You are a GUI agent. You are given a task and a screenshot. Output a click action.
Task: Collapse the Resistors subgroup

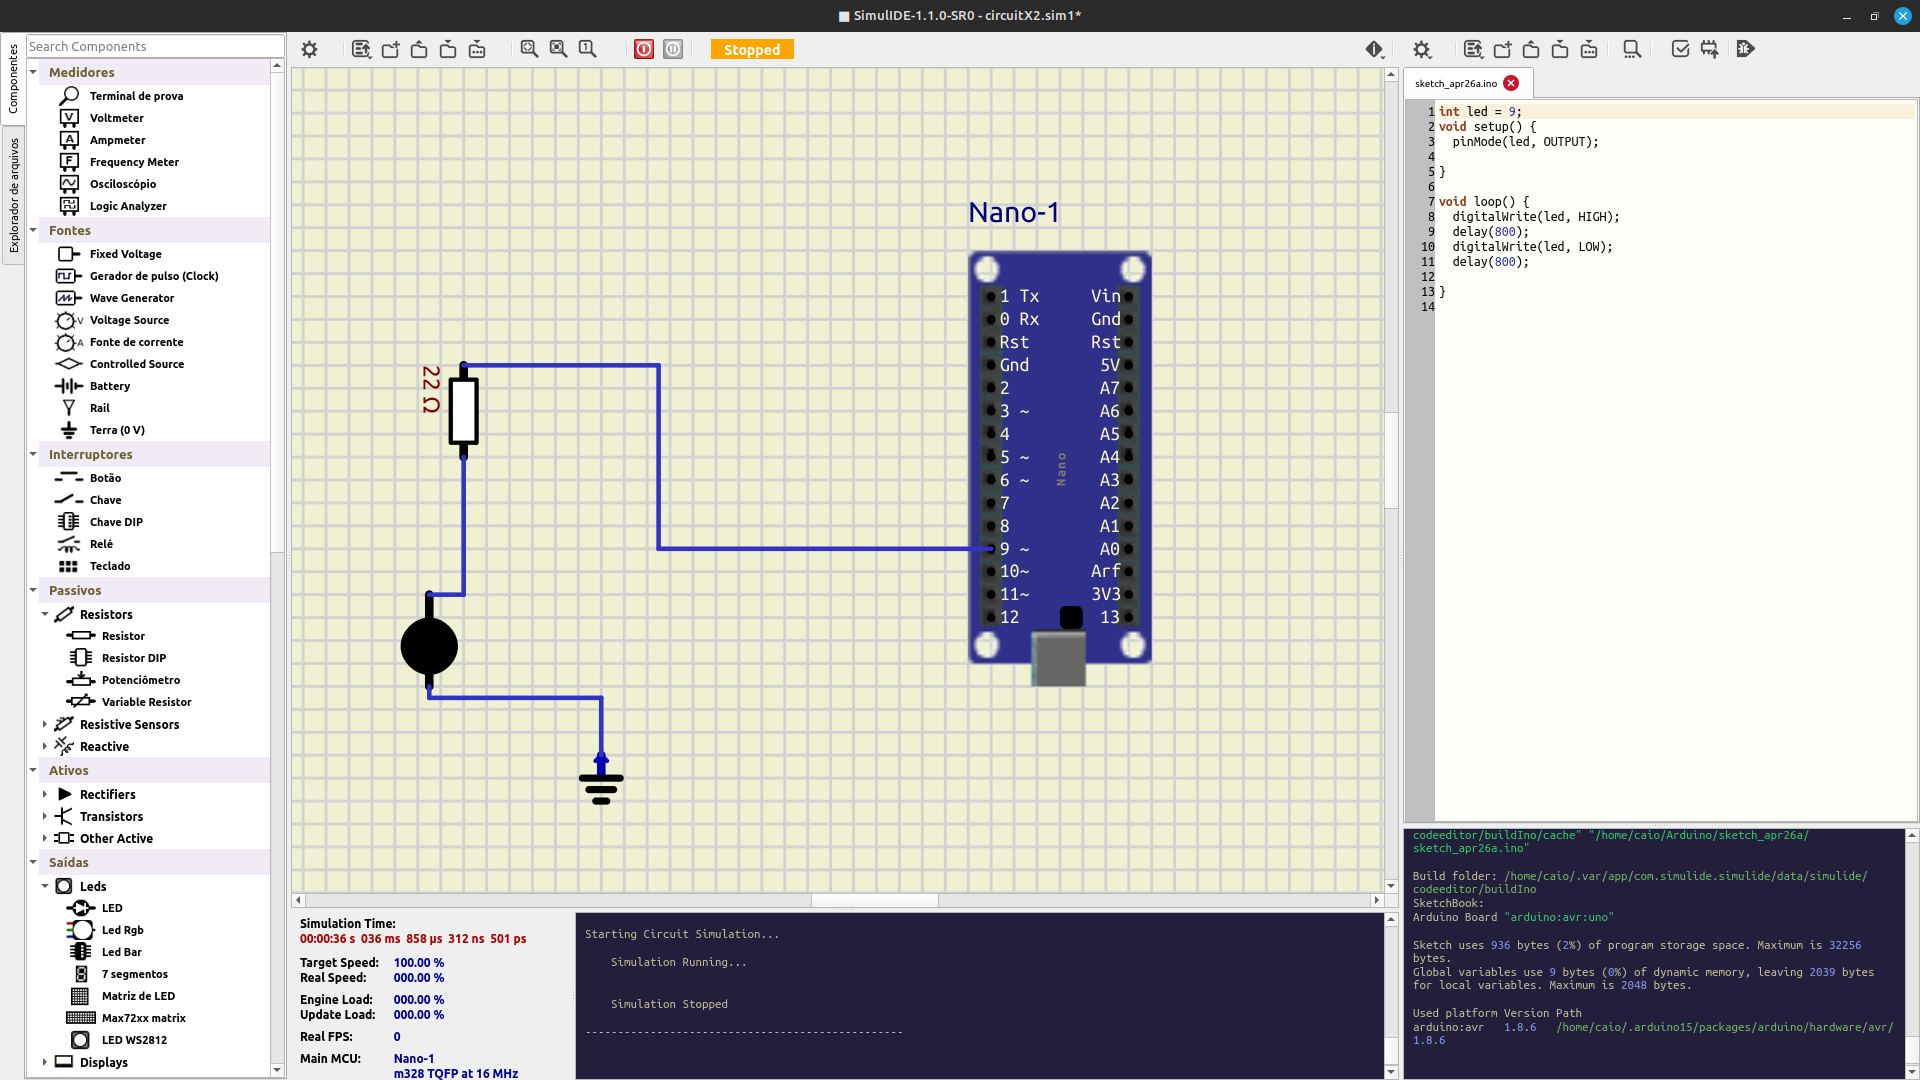coord(45,614)
